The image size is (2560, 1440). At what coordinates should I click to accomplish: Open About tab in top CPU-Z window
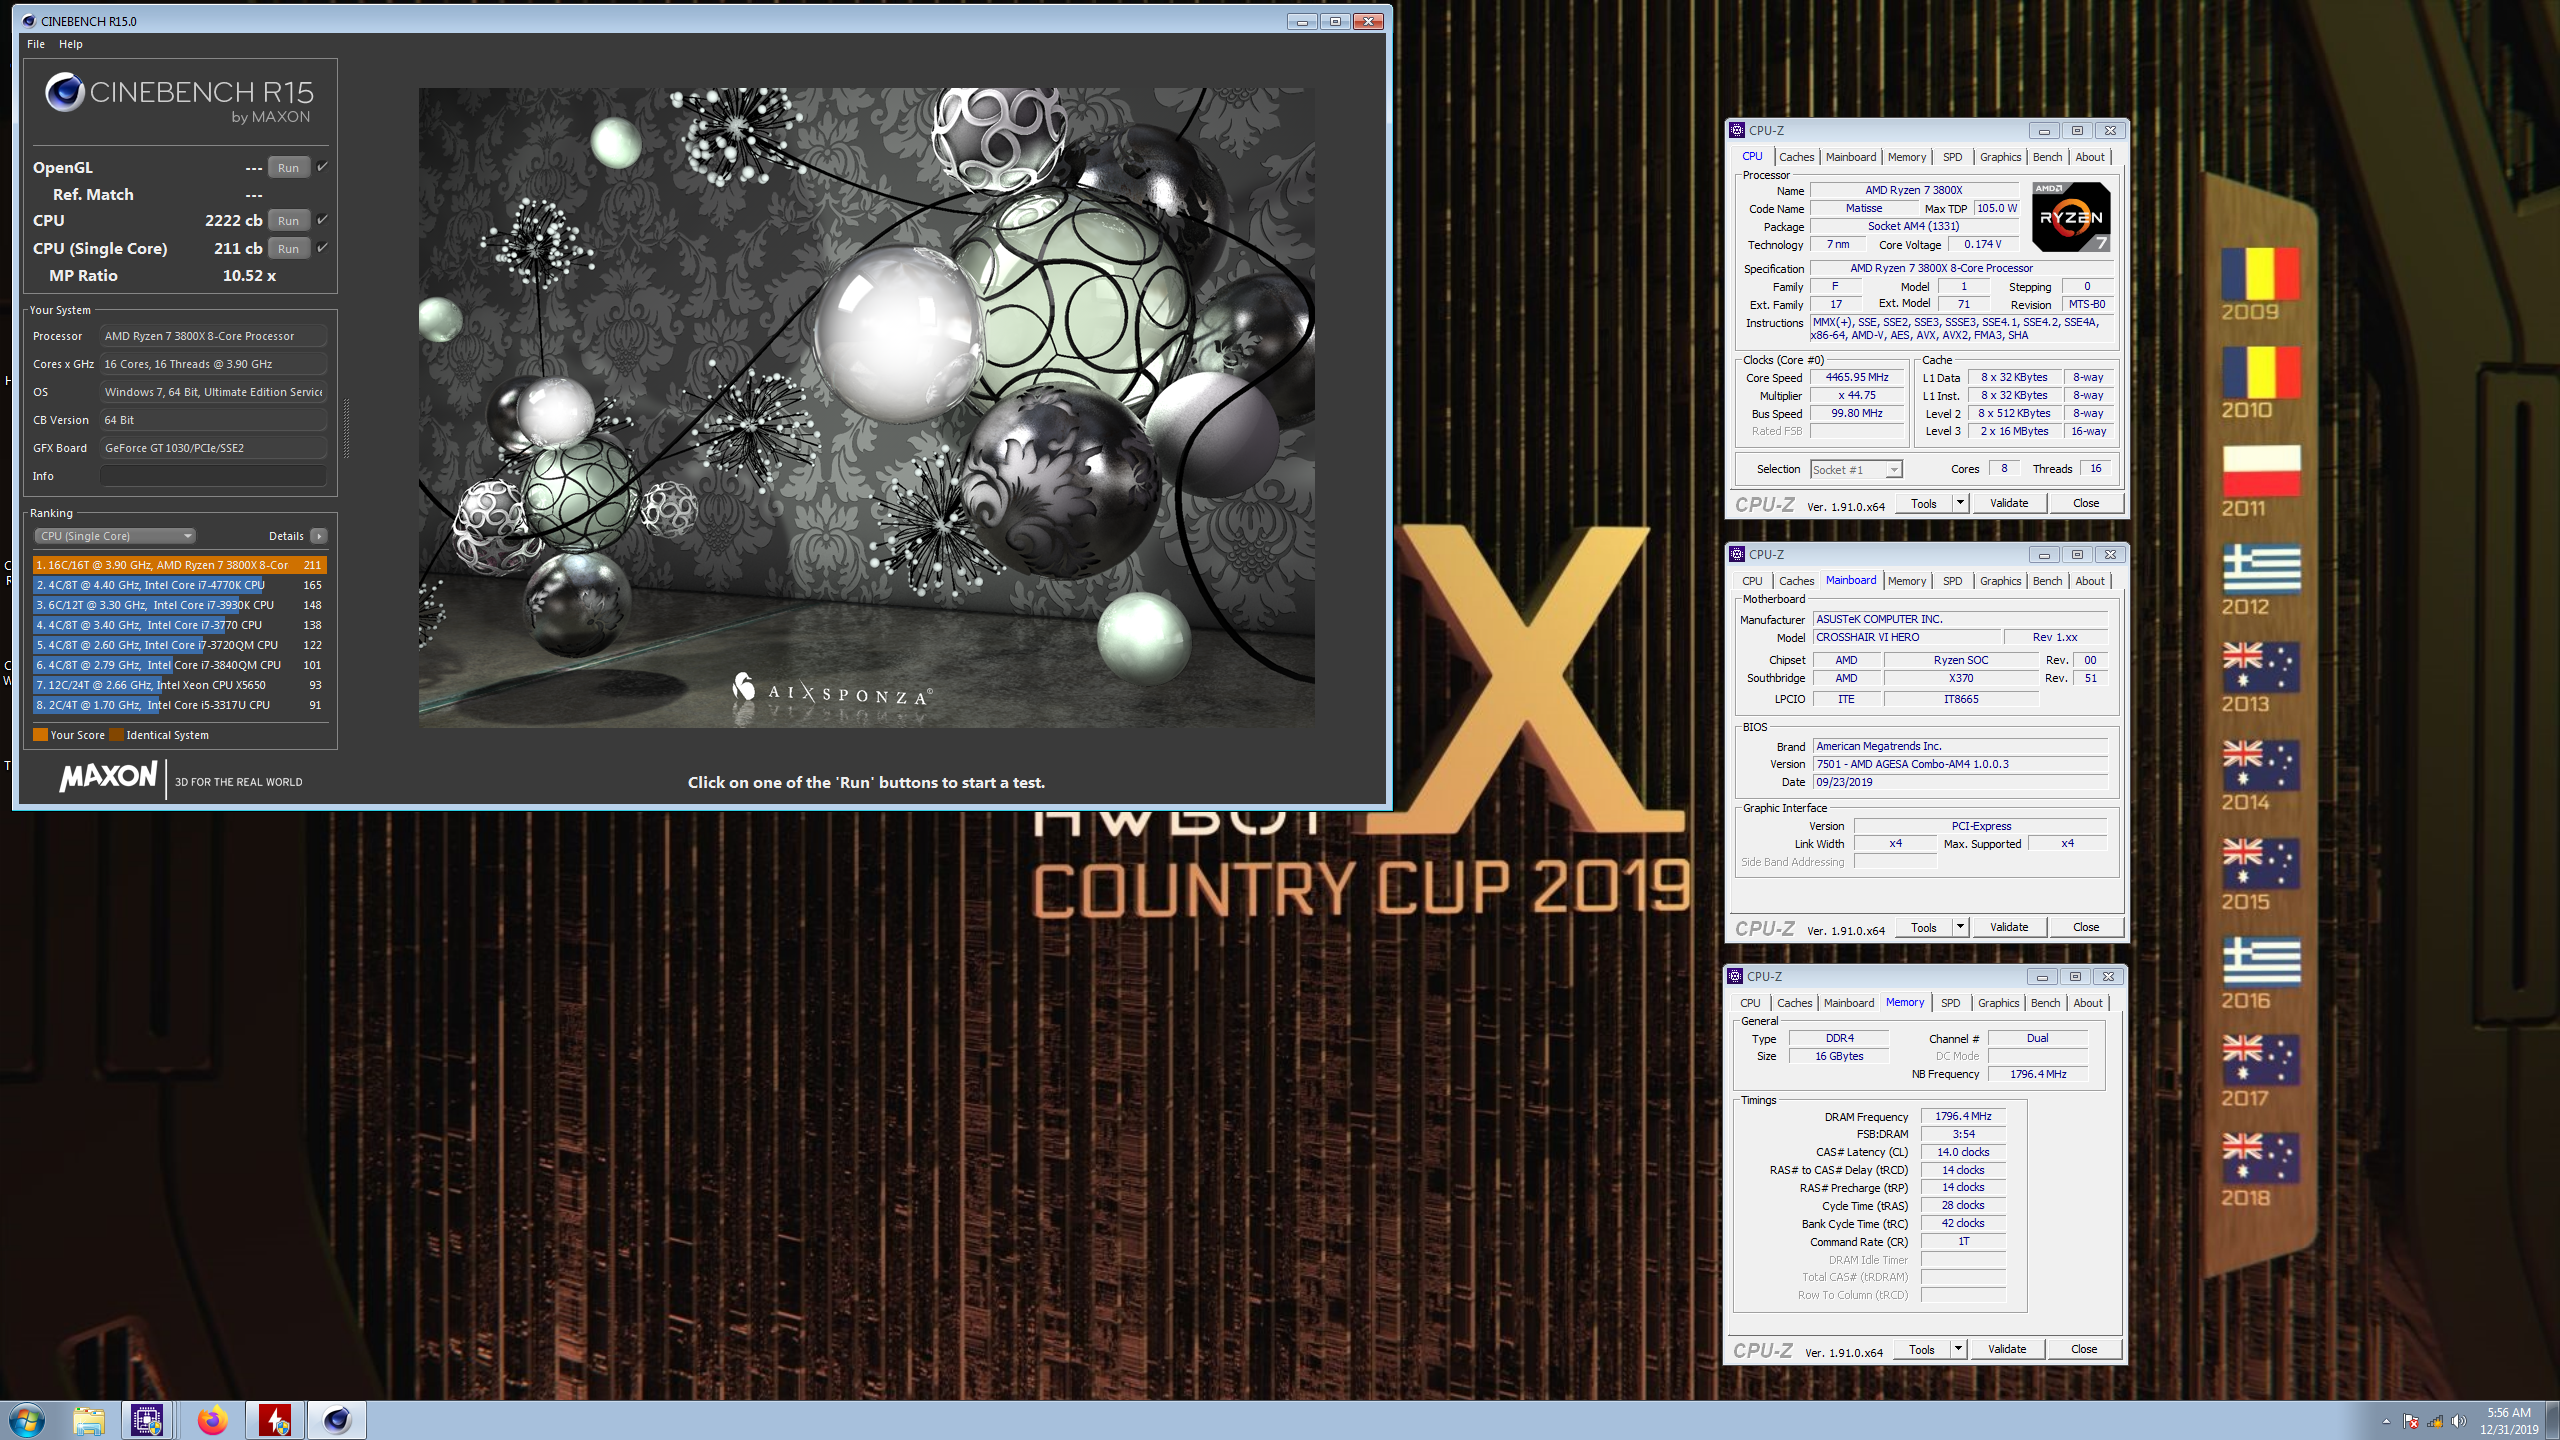pyautogui.click(x=2090, y=157)
